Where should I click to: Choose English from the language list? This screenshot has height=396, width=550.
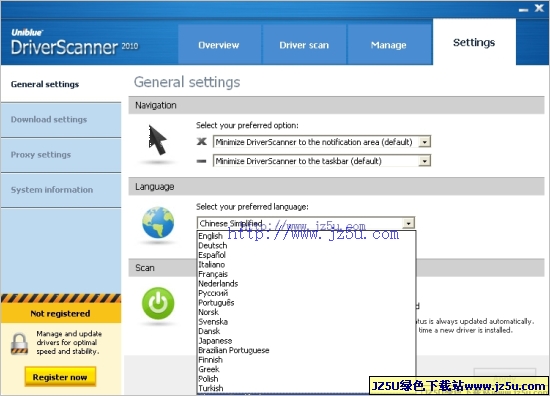[306, 236]
